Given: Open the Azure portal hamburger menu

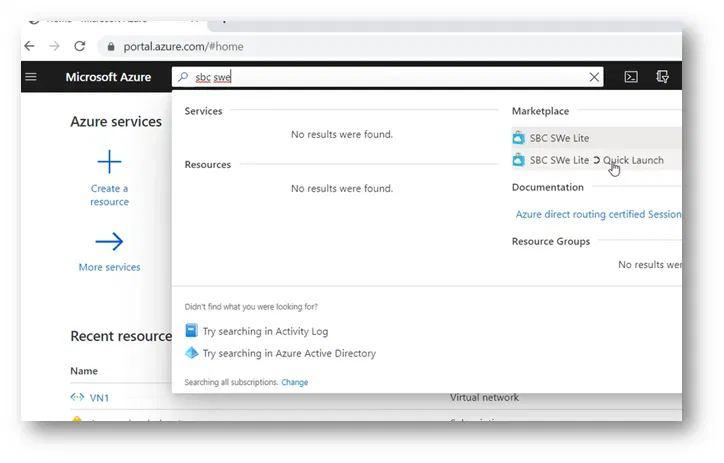Looking at the screenshot, I should pos(31,77).
